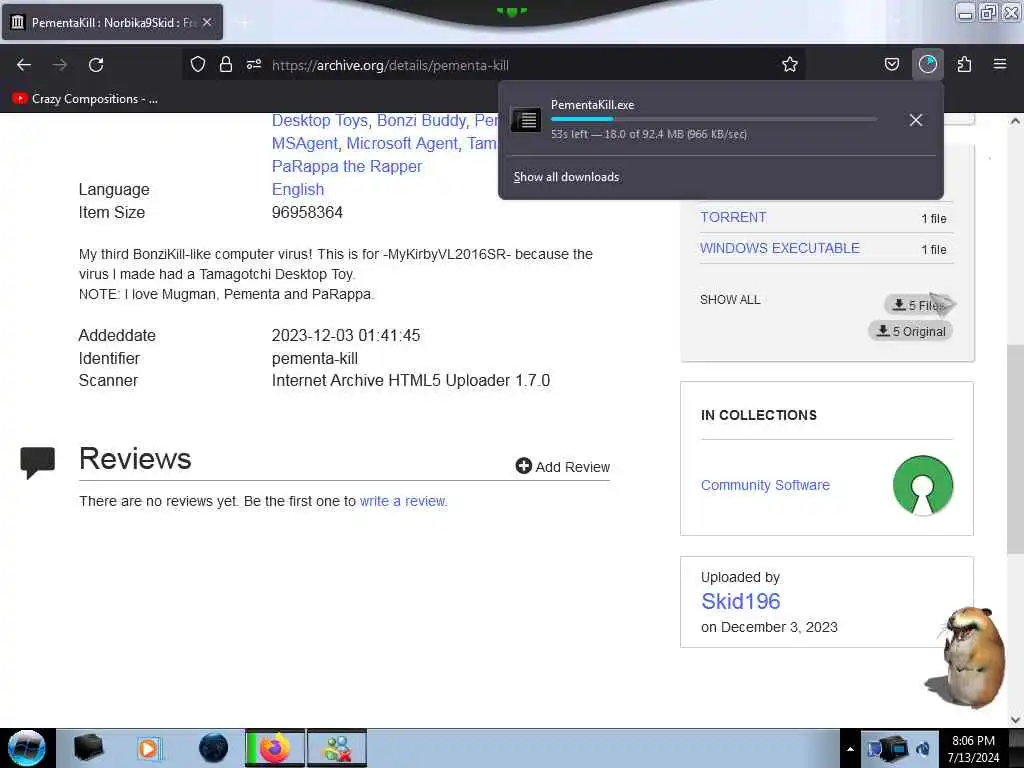This screenshot has height=768, width=1024.
Task: Open the black box taskbar icon
Action: coord(88,748)
